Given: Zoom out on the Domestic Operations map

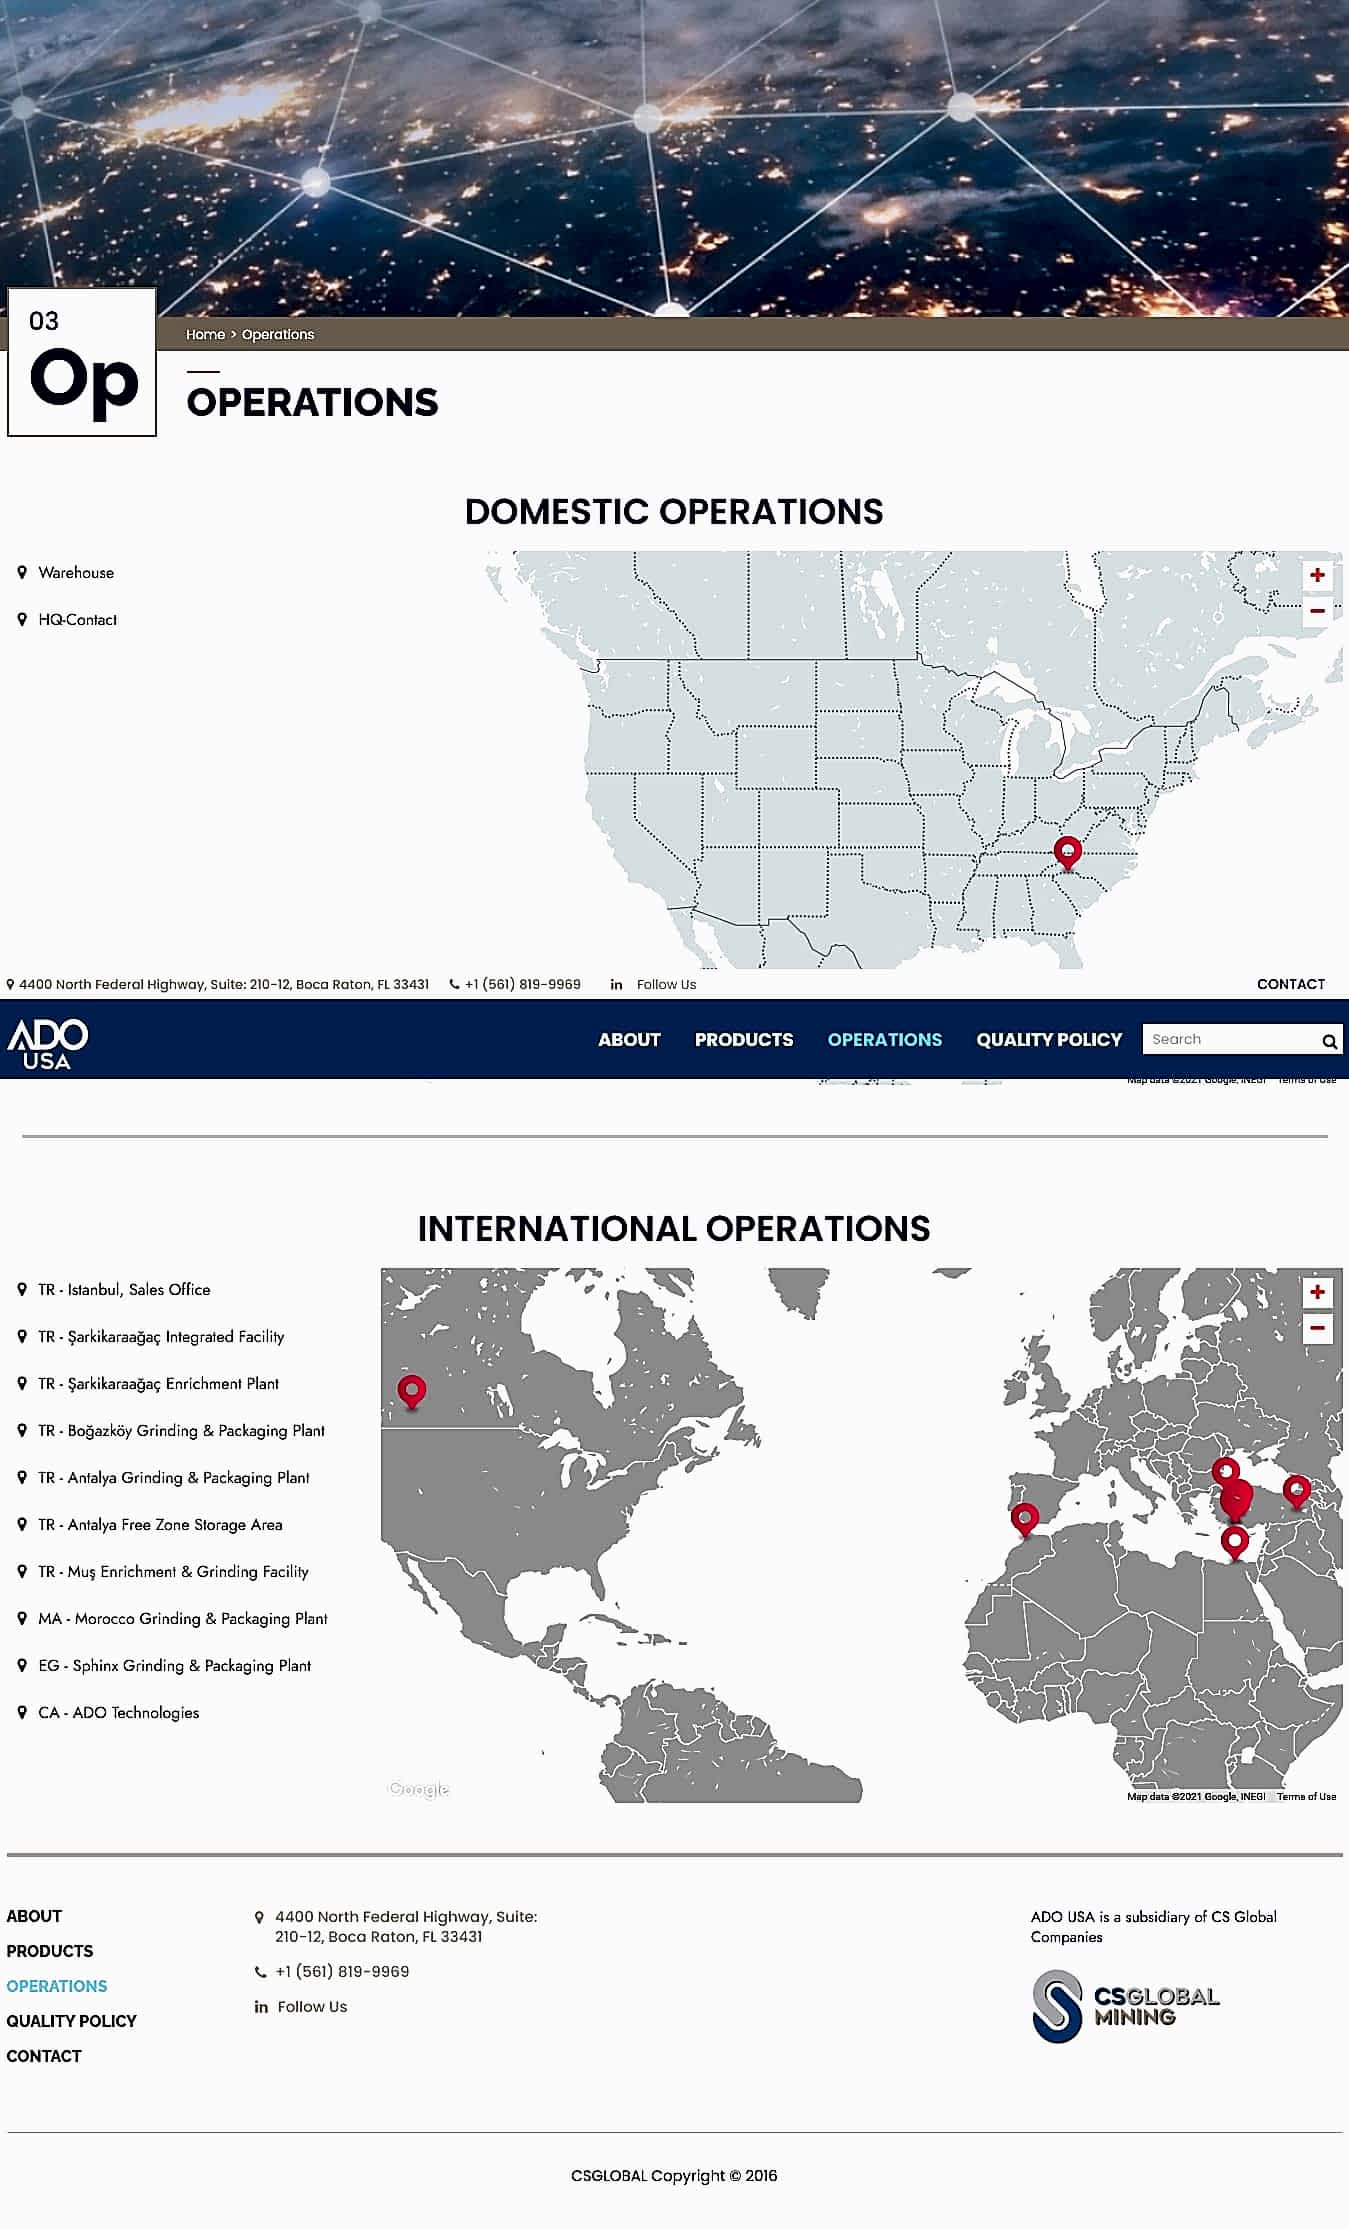Looking at the screenshot, I should 1316,611.
